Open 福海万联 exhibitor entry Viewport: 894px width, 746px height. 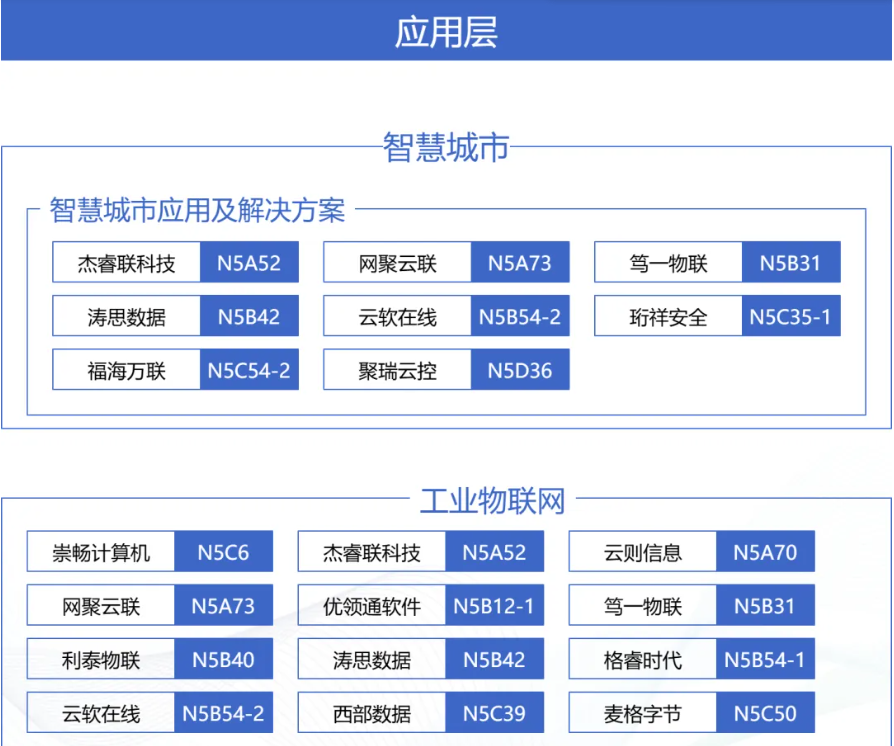coord(126,371)
